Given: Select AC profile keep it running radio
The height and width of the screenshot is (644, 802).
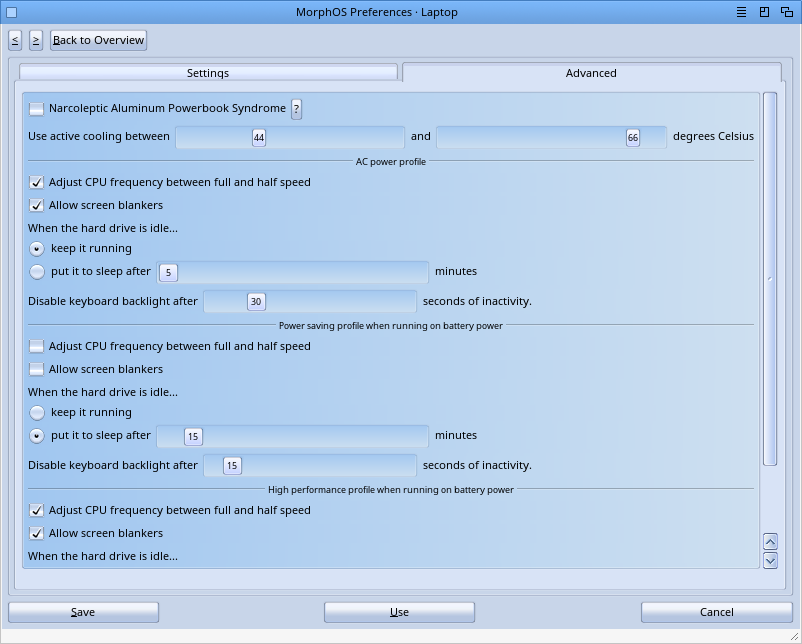Looking at the screenshot, I should (x=37, y=249).
